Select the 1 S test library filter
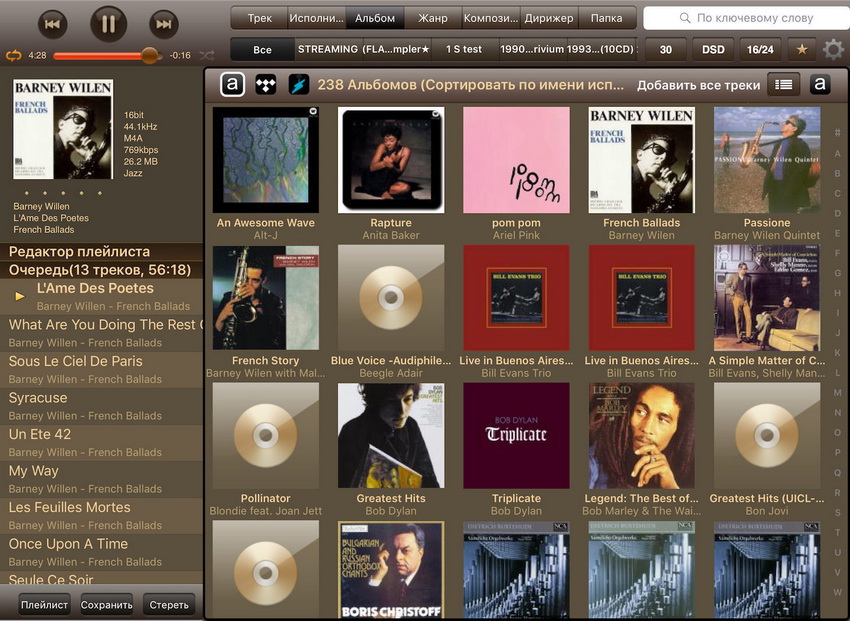The width and height of the screenshot is (850, 621). coord(464,49)
